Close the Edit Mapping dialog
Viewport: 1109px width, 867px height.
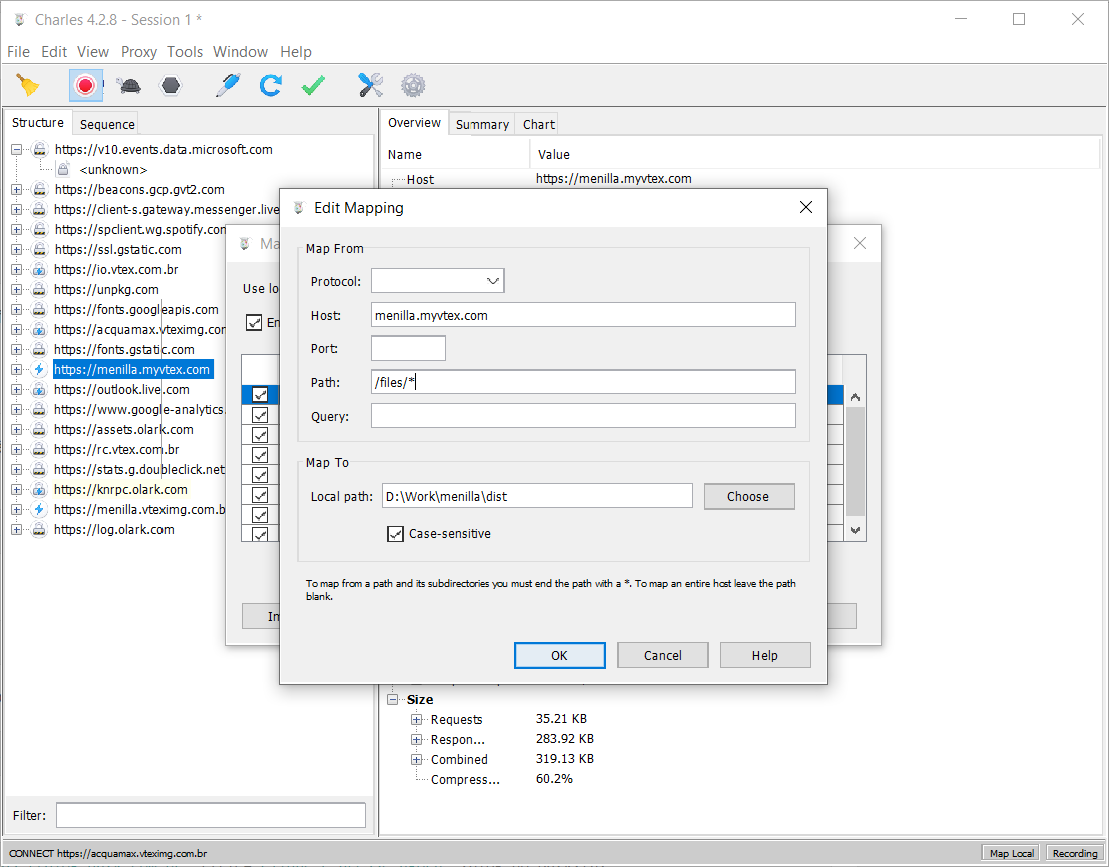click(806, 207)
